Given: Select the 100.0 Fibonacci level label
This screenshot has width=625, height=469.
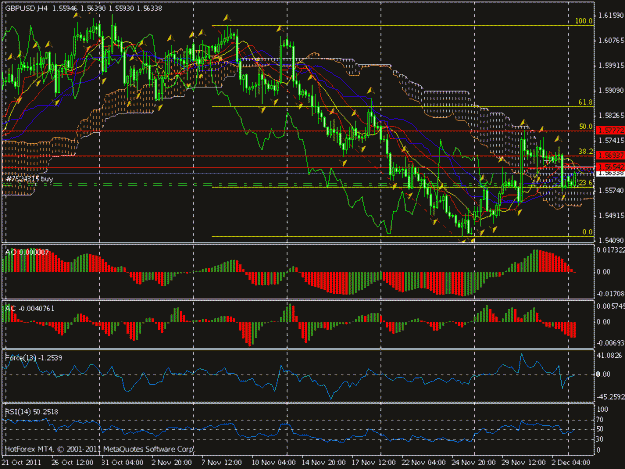Looking at the screenshot, I should pyautogui.click(x=584, y=21).
